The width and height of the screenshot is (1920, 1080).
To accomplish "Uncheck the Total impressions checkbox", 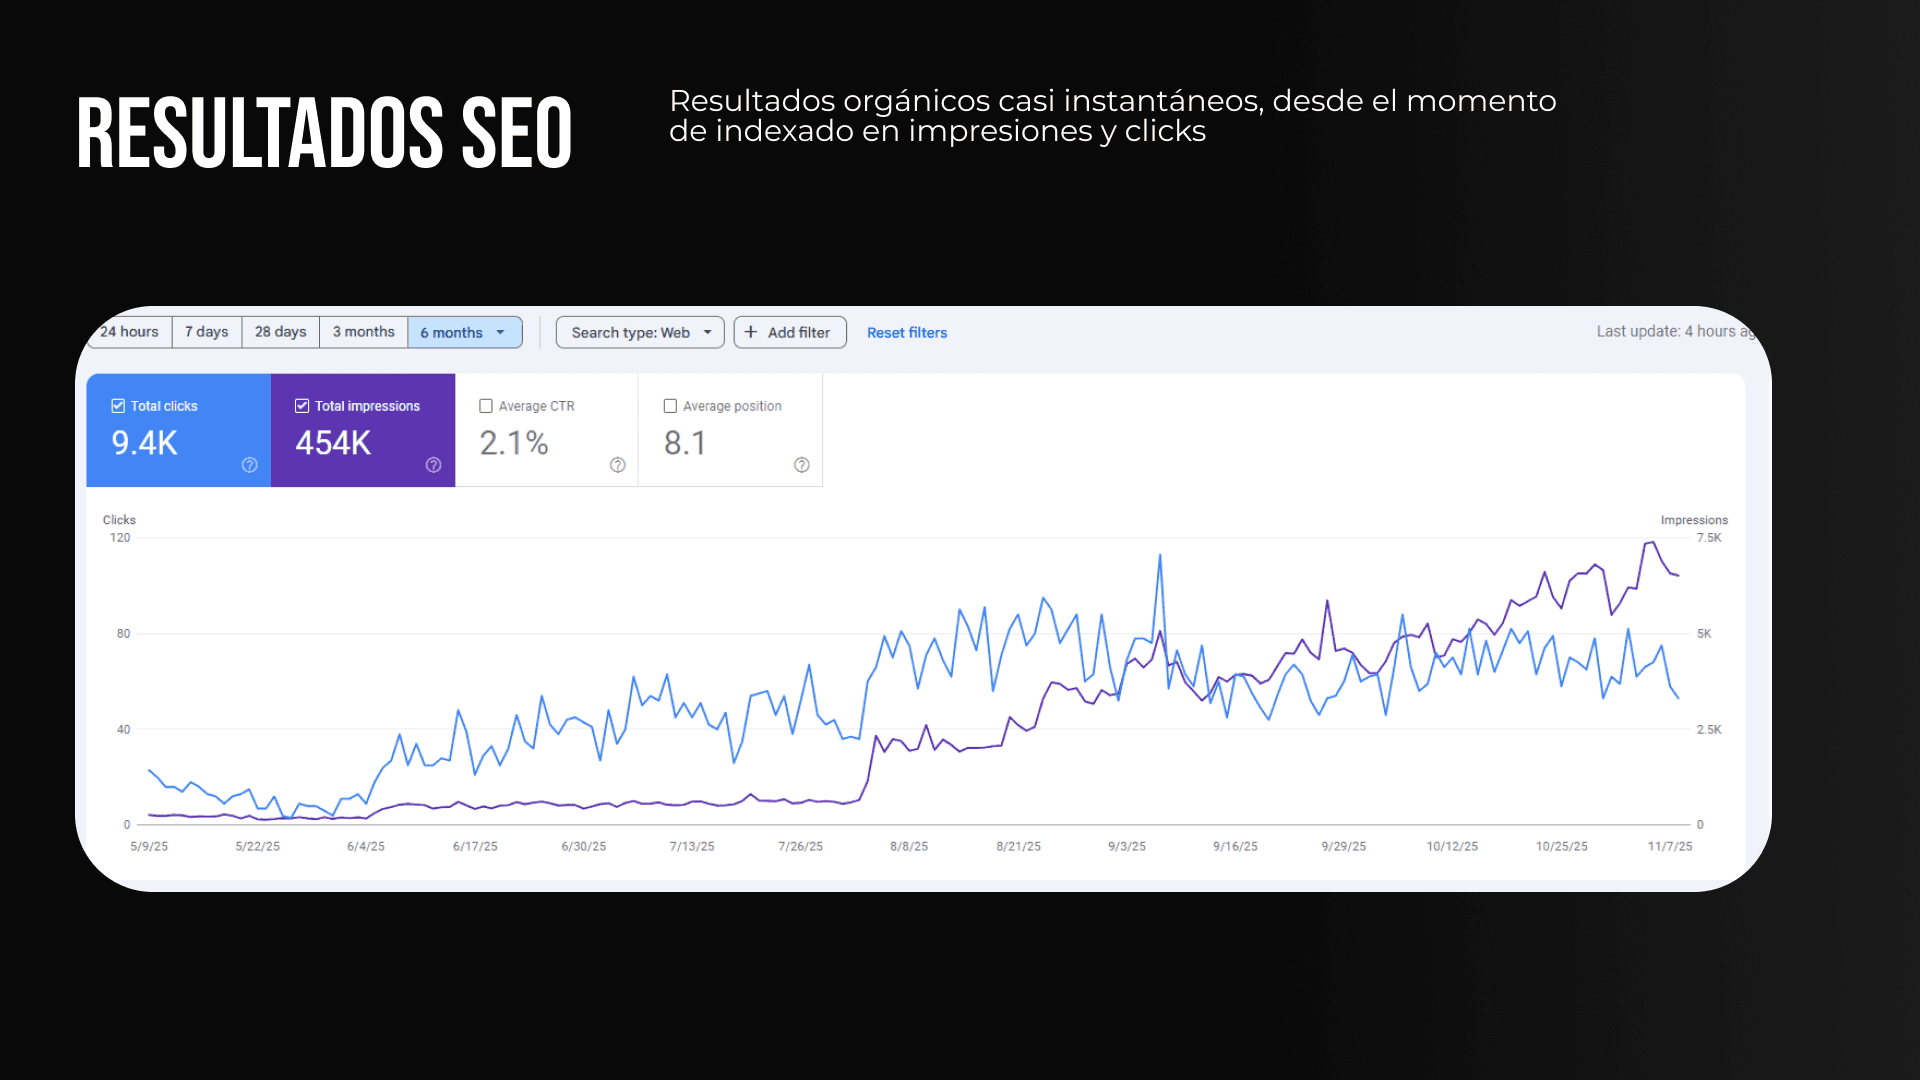I will pos(302,406).
